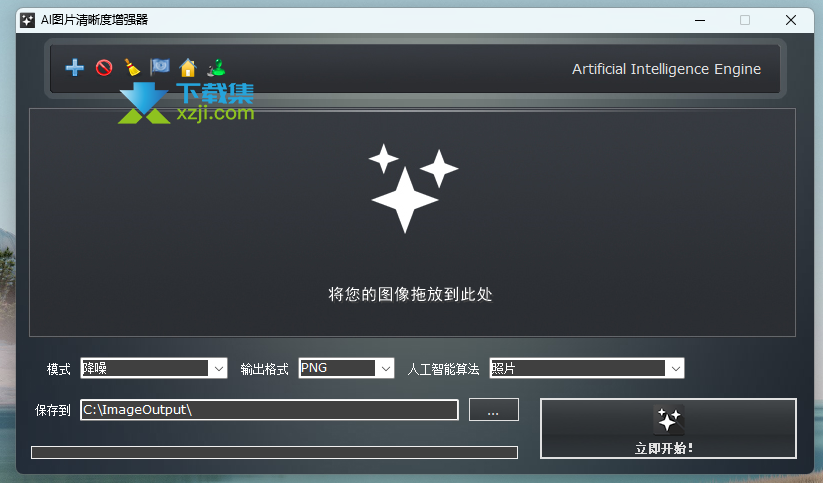Click the 输出格式 label
Image resolution: width=823 pixels, height=483 pixels.
264,369
